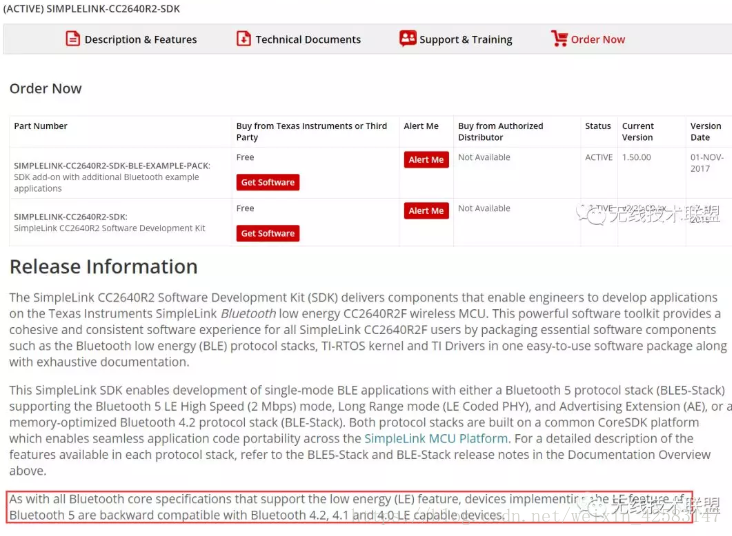The width and height of the screenshot is (732, 536).
Task: Click the Release Information heading
Action: (x=104, y=267)
